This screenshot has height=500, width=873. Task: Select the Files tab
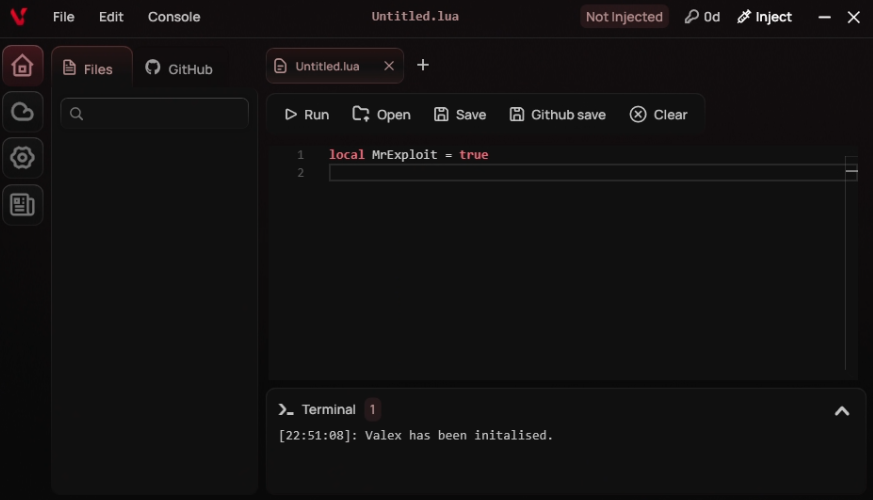(x=88, y=69)
